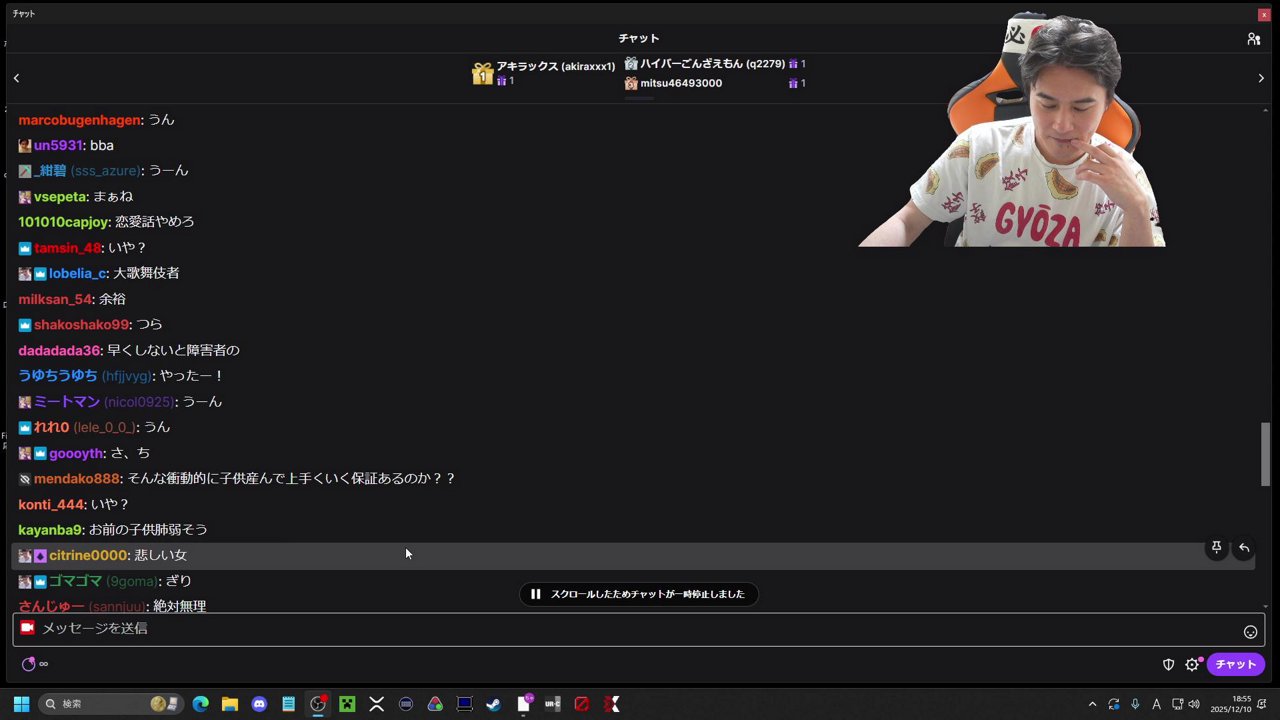Open hfjjvyg's username link in chat

click(x=126, y=375)
